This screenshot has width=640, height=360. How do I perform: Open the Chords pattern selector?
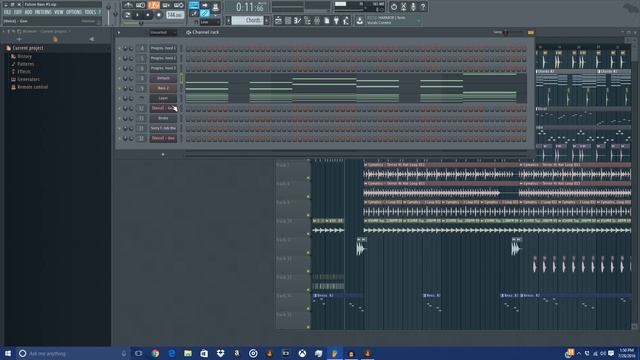click(x=248, y=20)
